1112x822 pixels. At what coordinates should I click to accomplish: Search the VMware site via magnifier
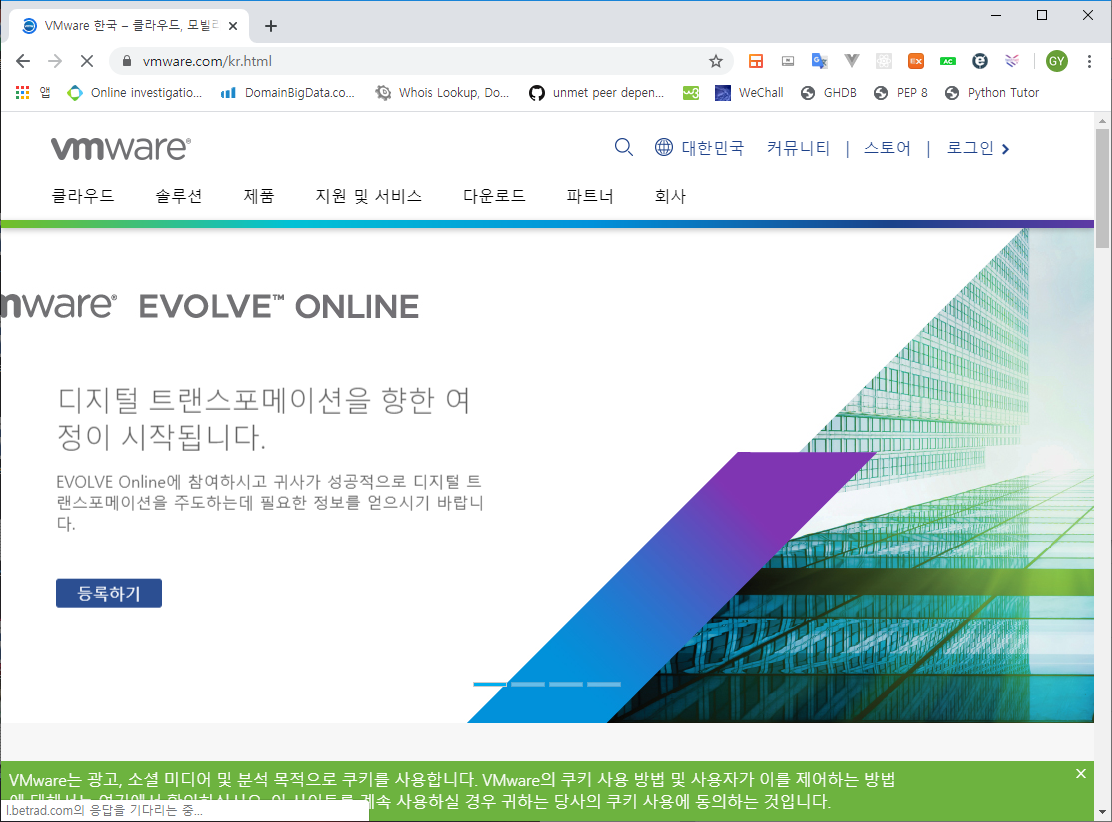tap(623, 147)
